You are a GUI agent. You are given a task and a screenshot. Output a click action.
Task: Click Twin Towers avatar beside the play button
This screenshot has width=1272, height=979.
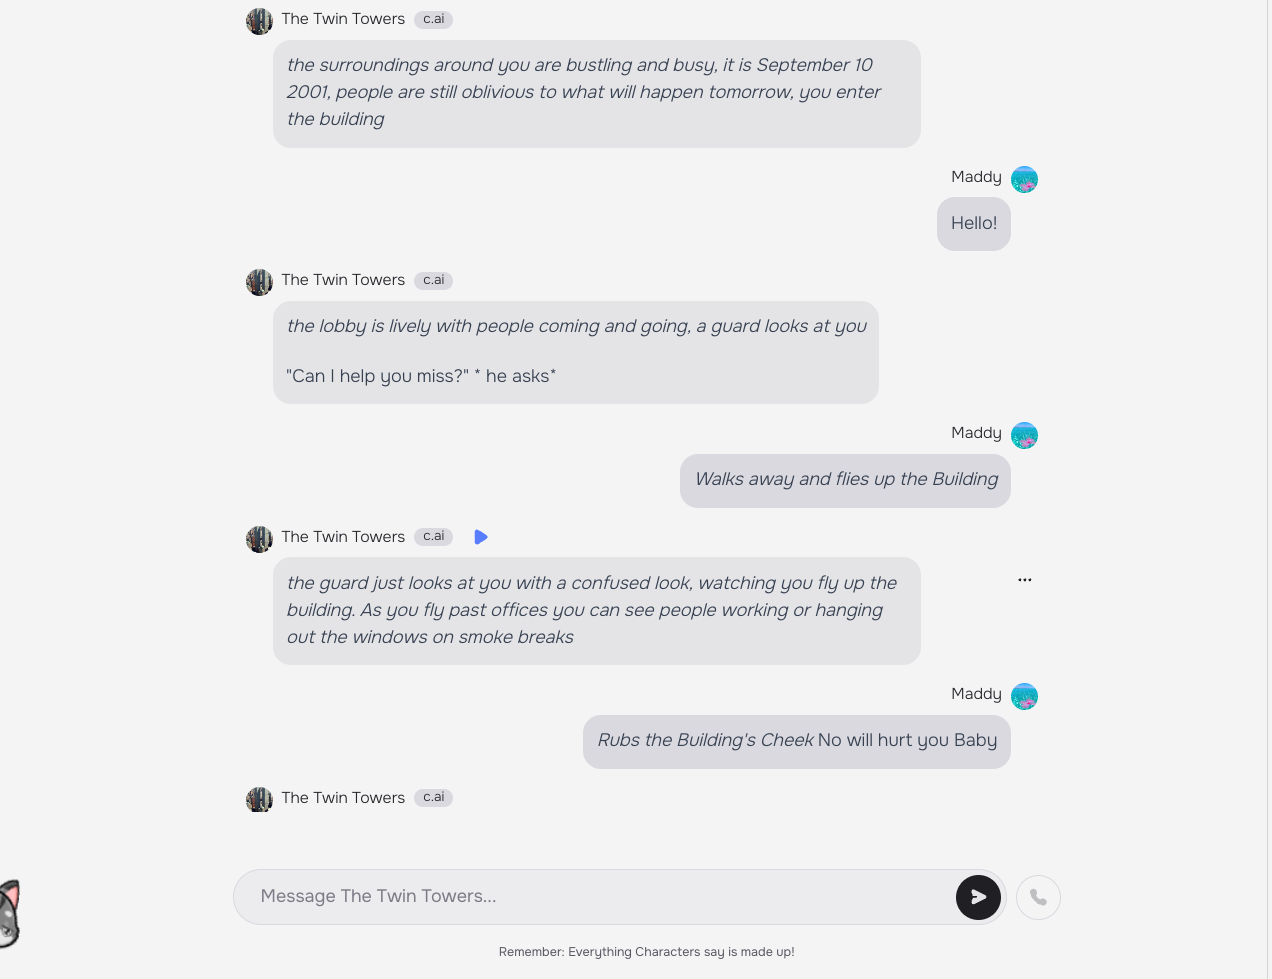click(259, 539)
